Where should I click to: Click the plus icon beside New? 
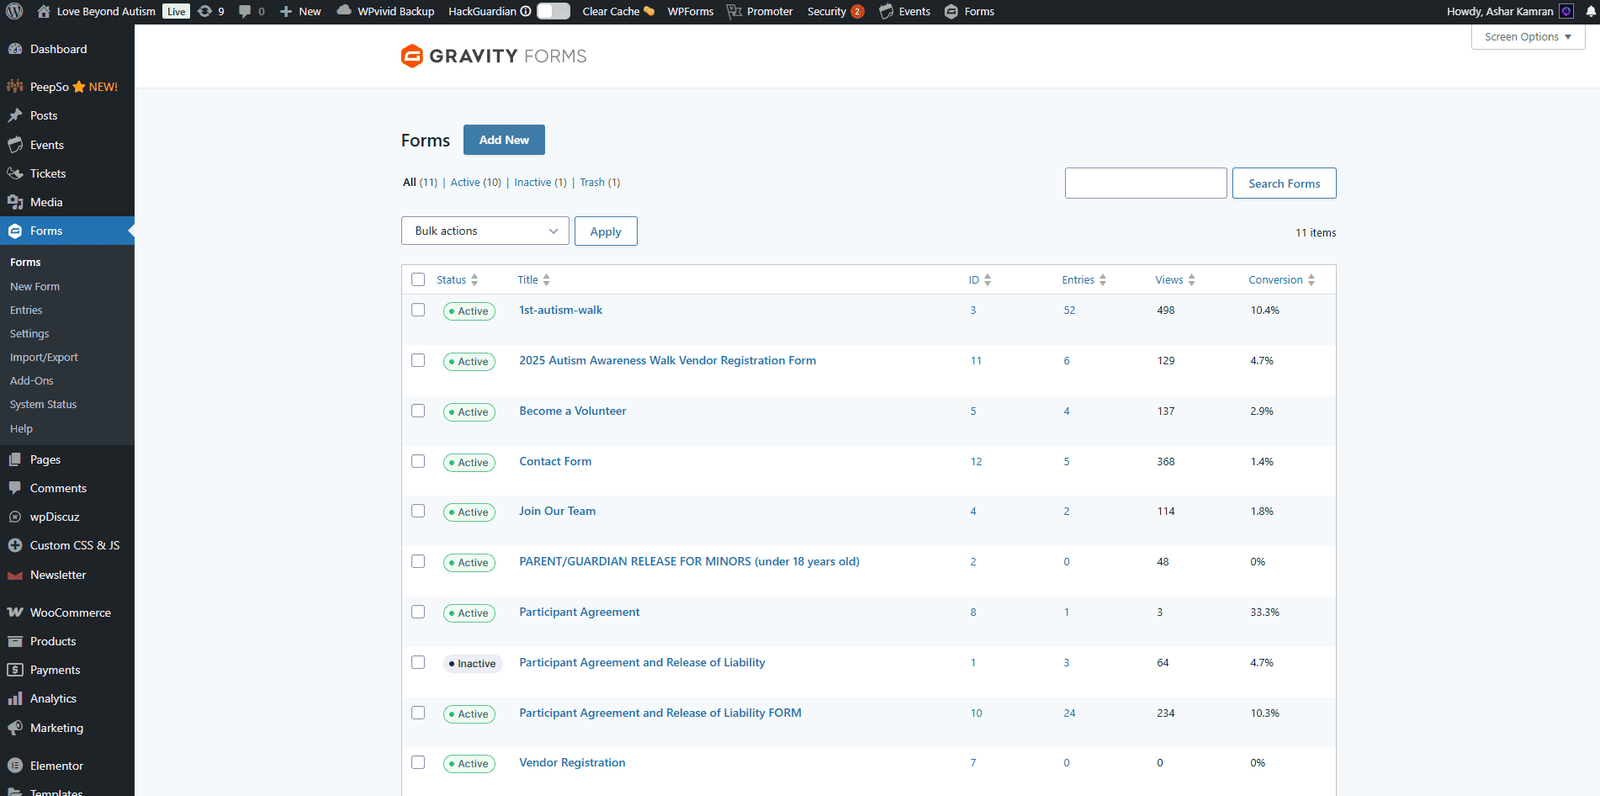tap(286, 12)
